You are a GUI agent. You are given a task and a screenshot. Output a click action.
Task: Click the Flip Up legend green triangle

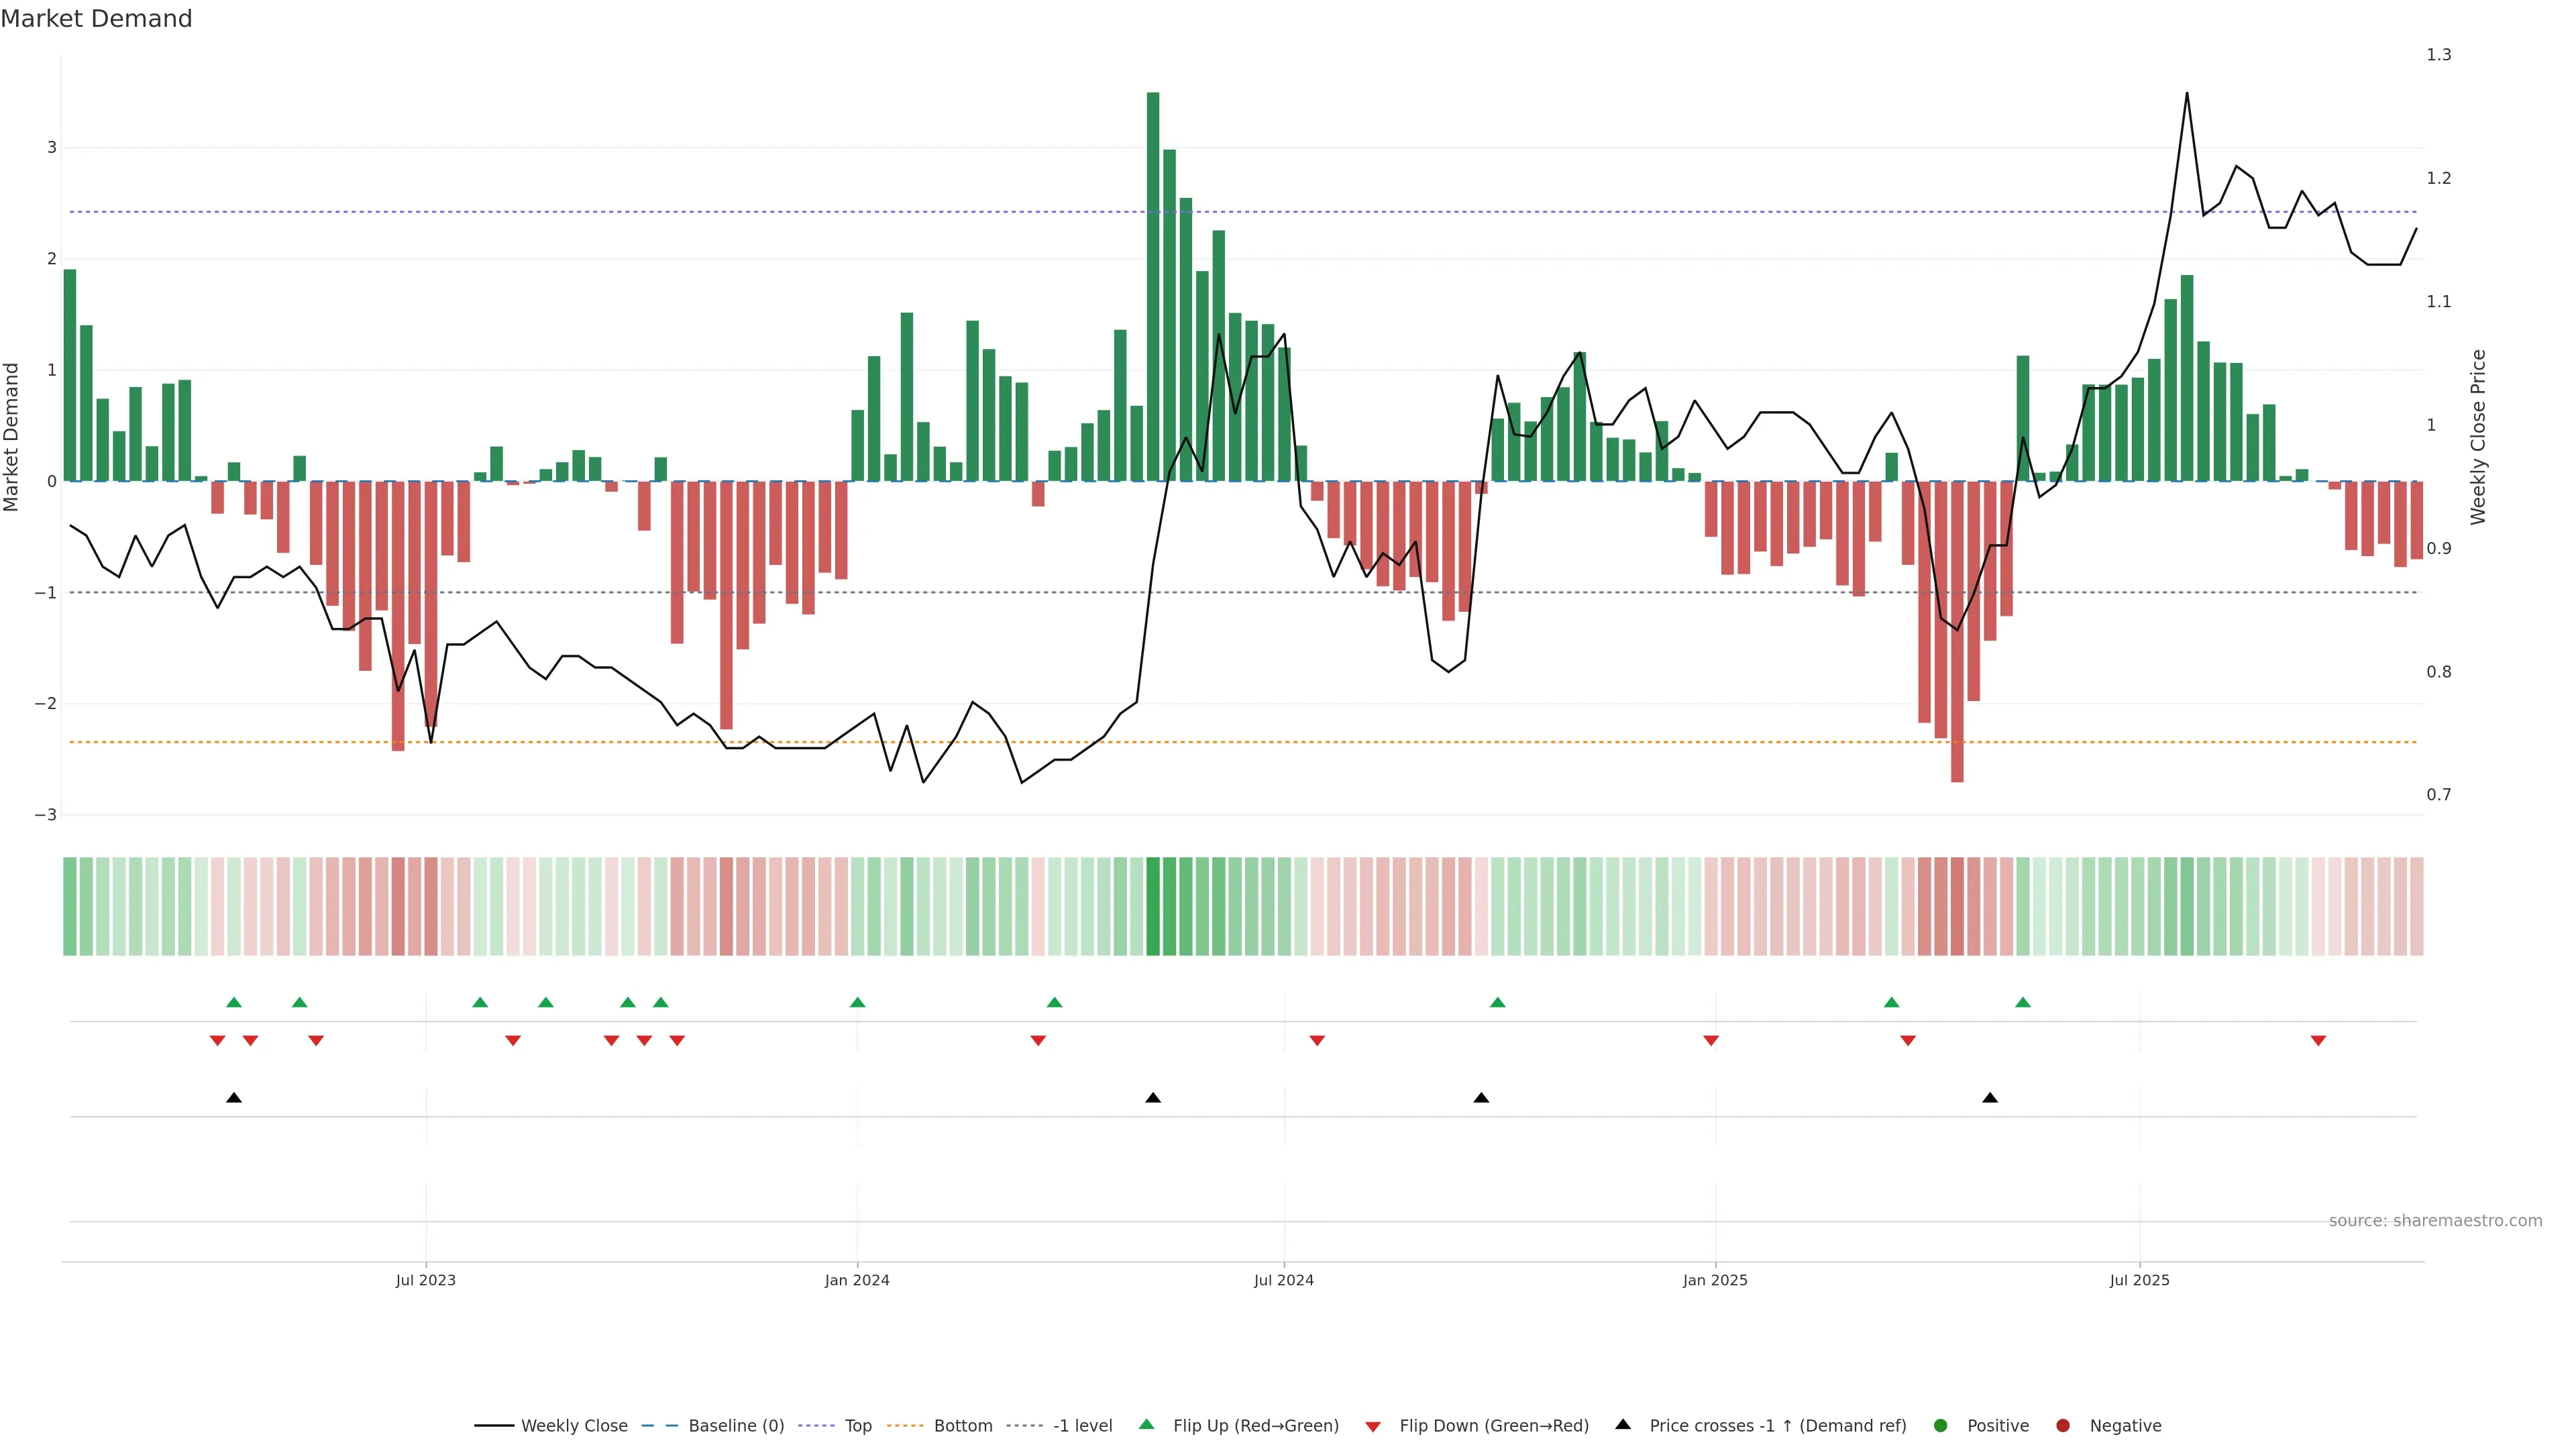(x=1146, y=1425)
